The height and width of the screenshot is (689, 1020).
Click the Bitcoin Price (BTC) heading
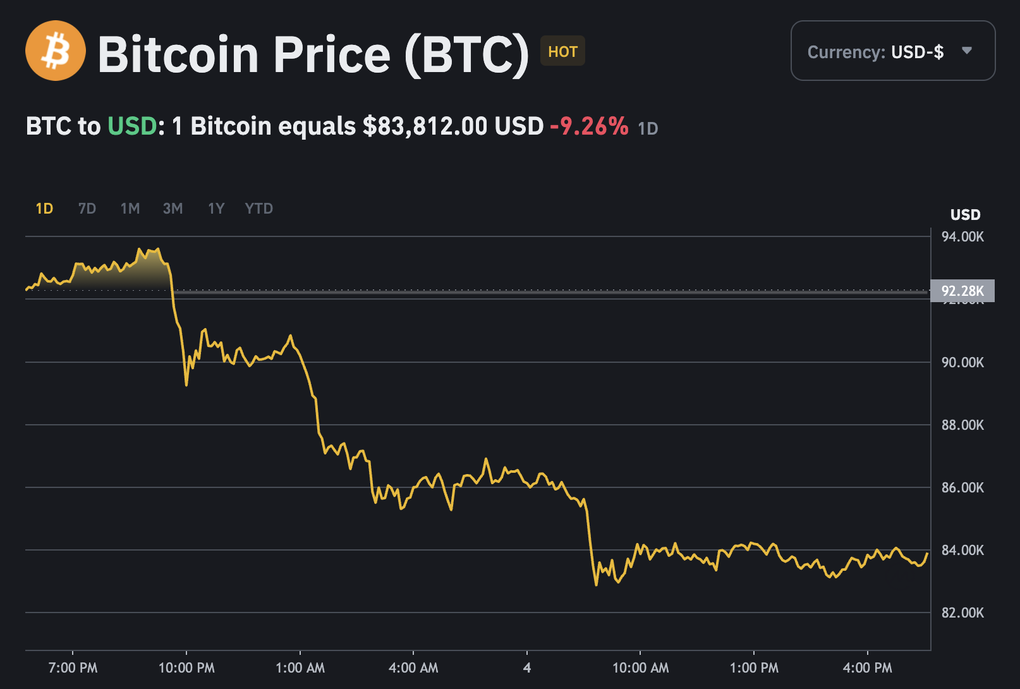(313, 54)
